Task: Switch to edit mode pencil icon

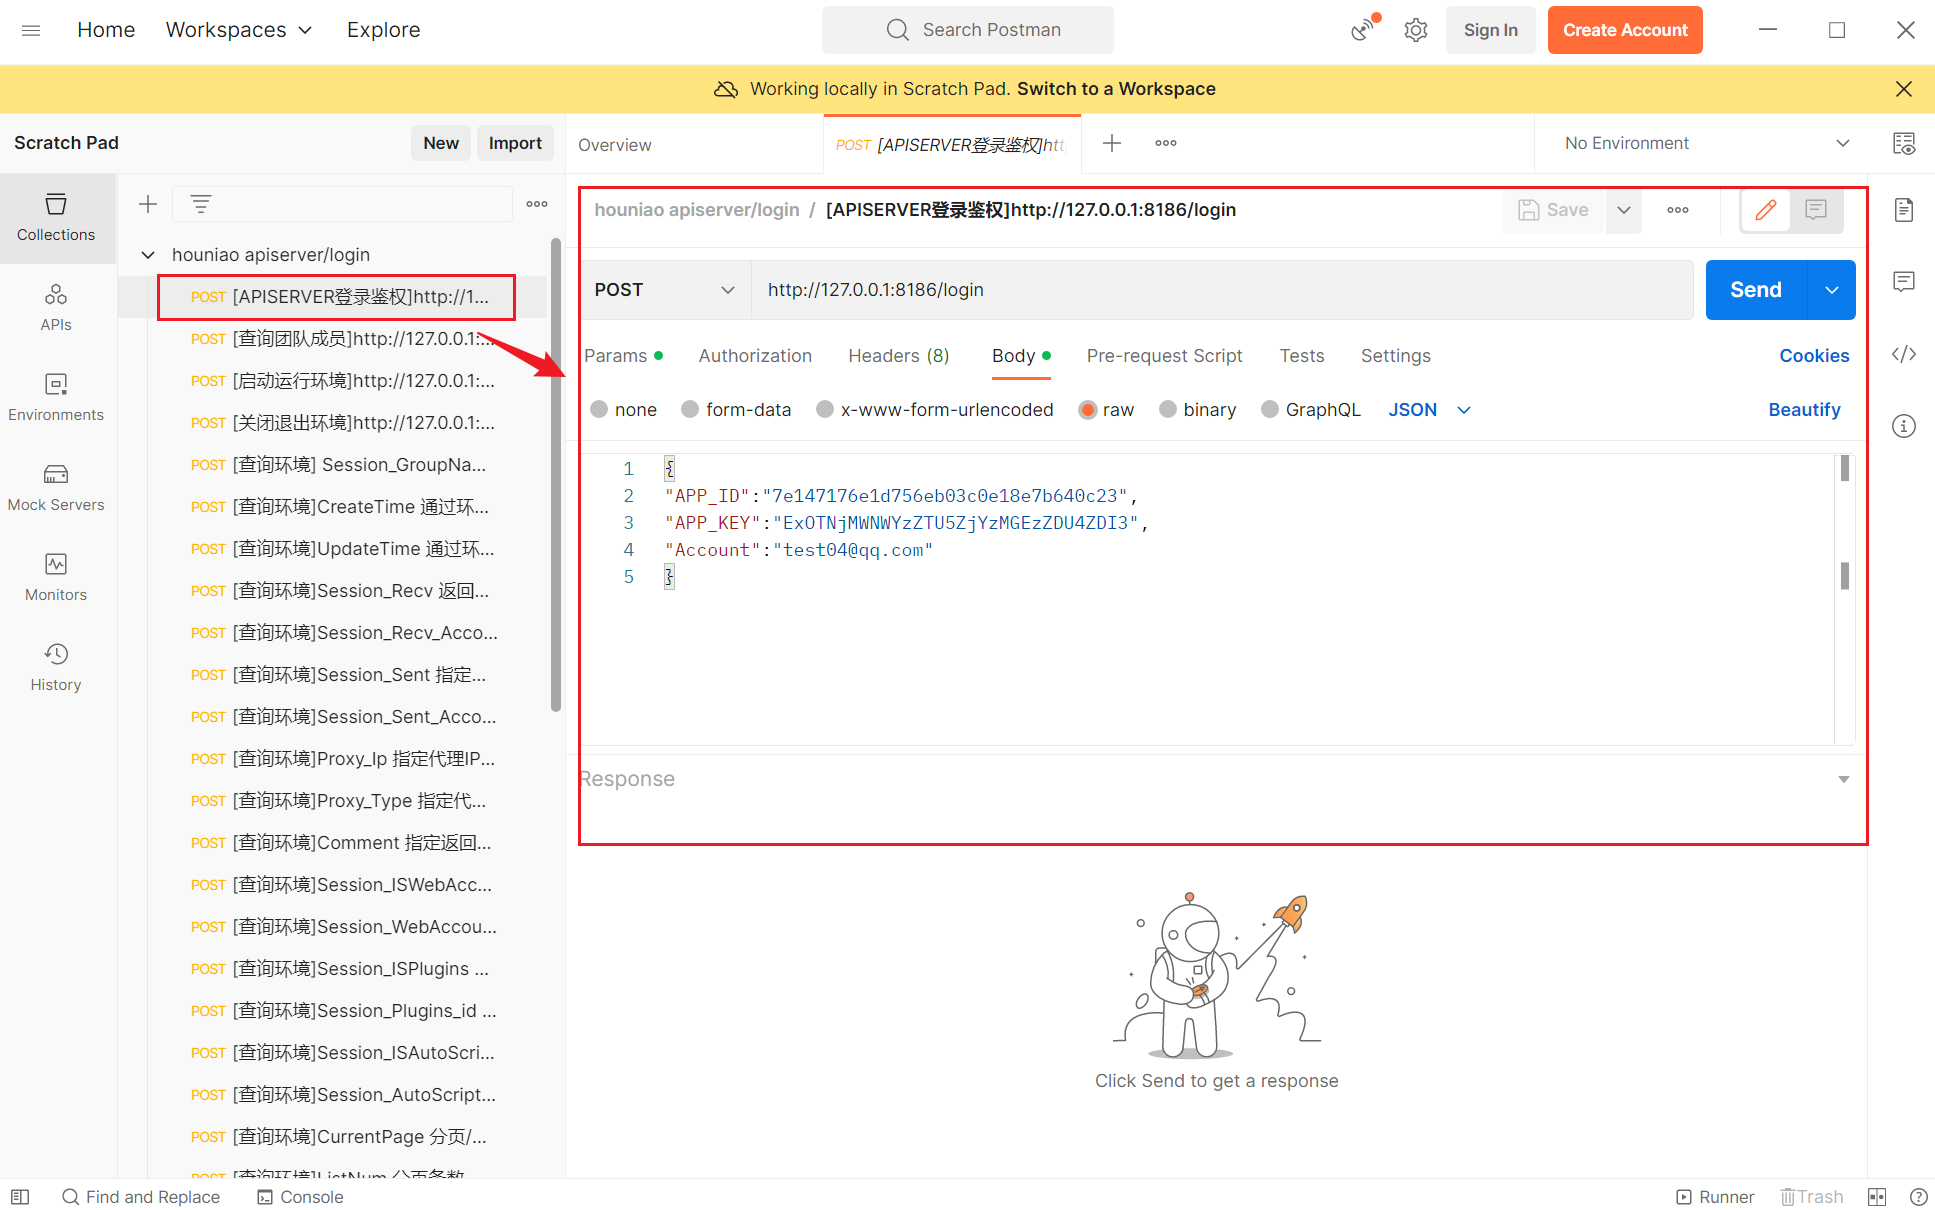Action: tap(1765, 210)
